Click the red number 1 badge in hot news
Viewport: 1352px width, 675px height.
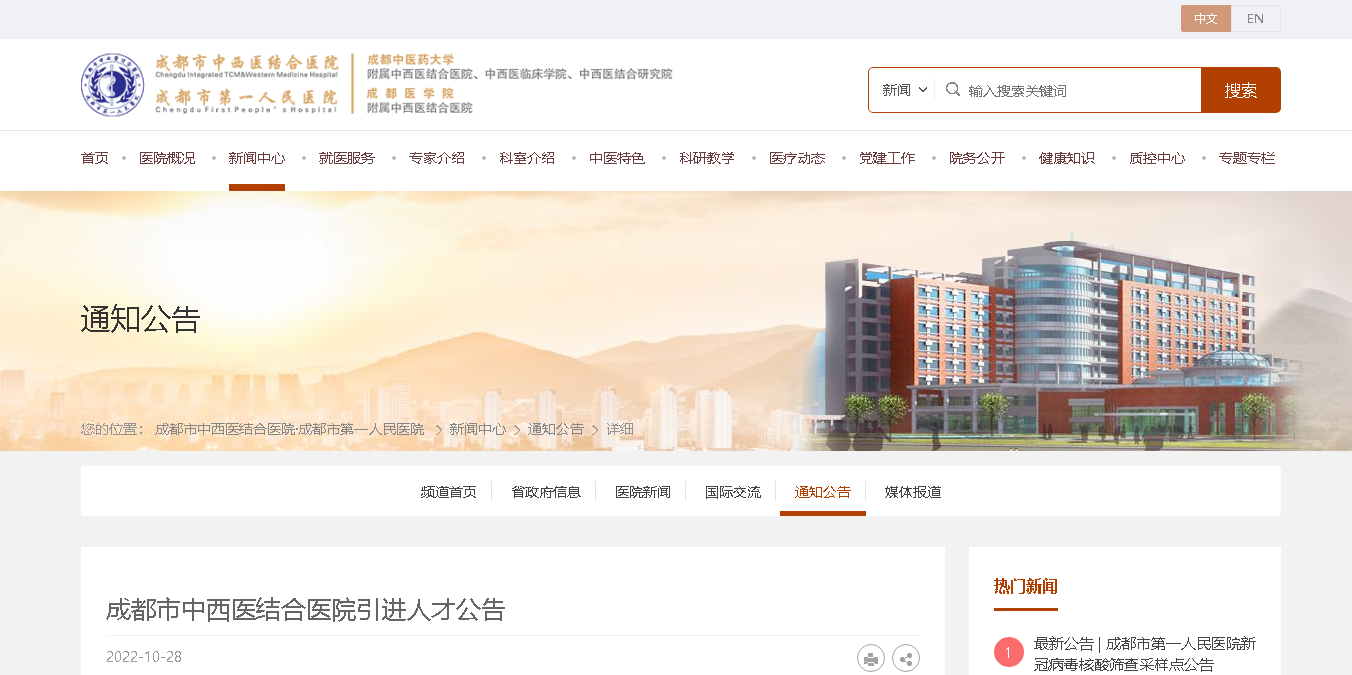(1009, 653)
